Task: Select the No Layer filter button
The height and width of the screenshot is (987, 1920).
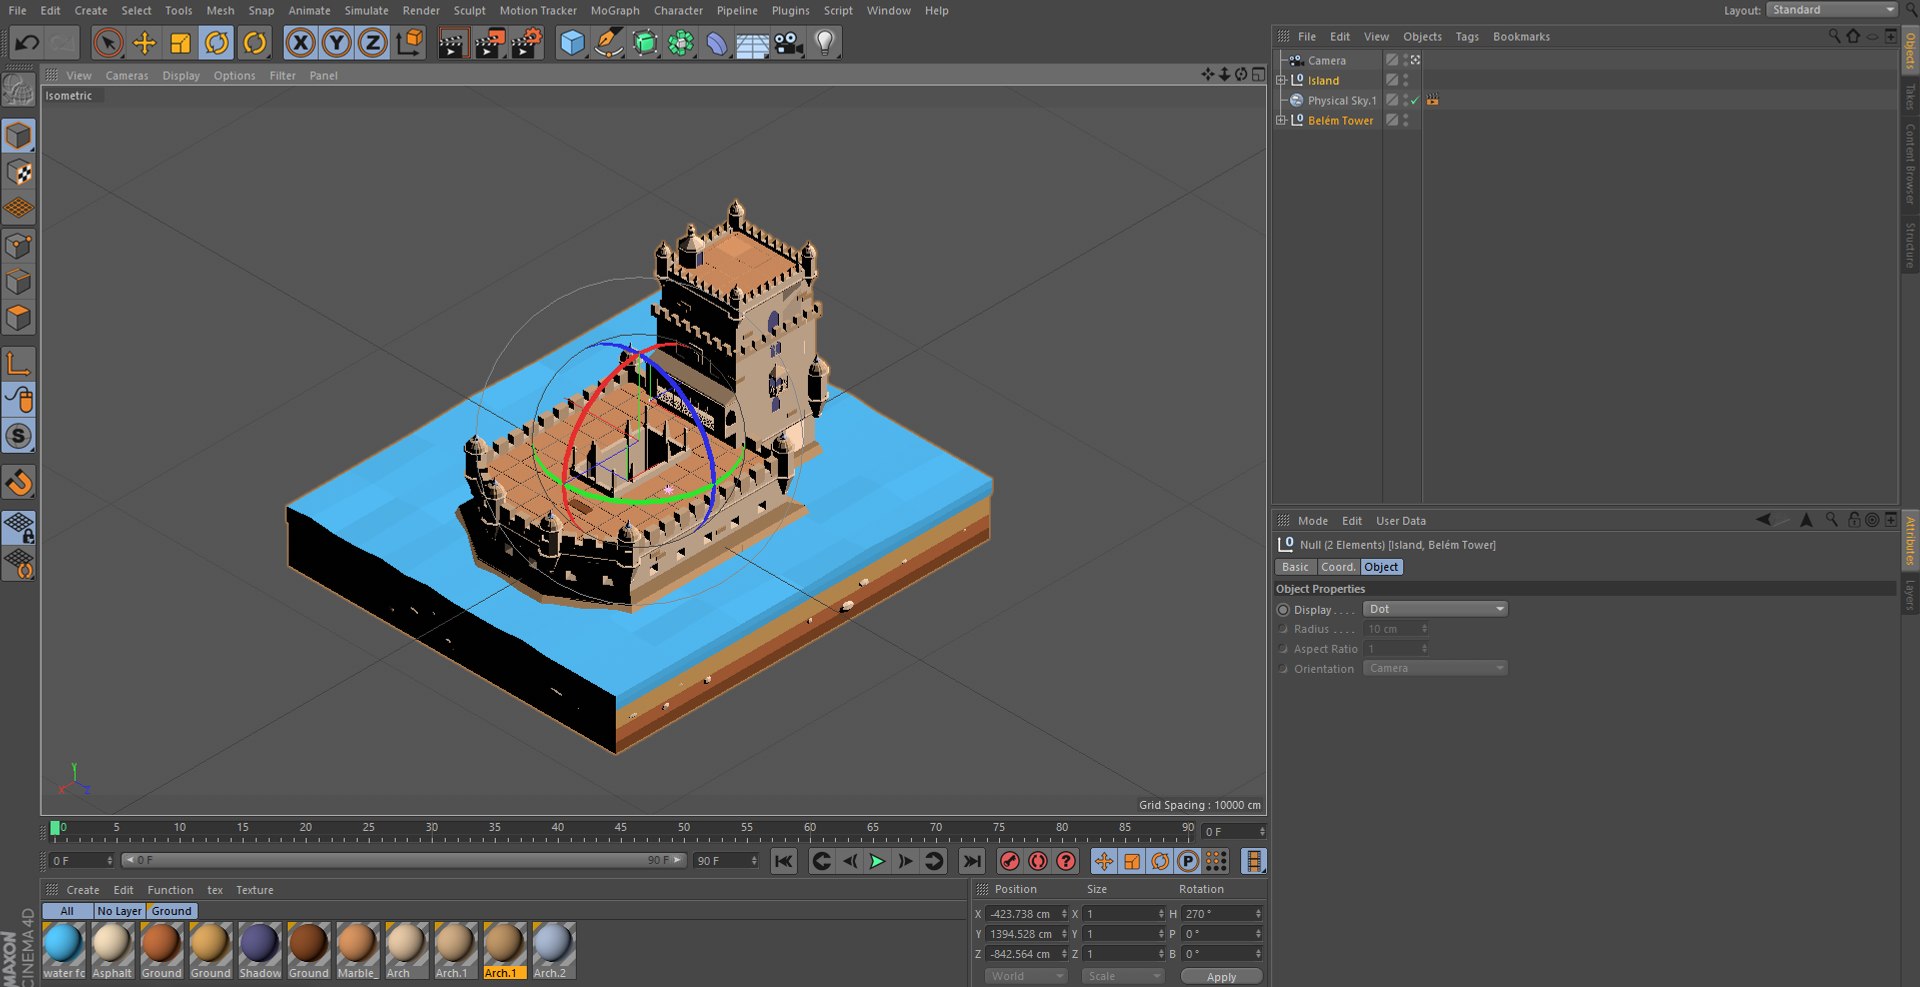Action: pyautogui.click(x=119, y=911)
